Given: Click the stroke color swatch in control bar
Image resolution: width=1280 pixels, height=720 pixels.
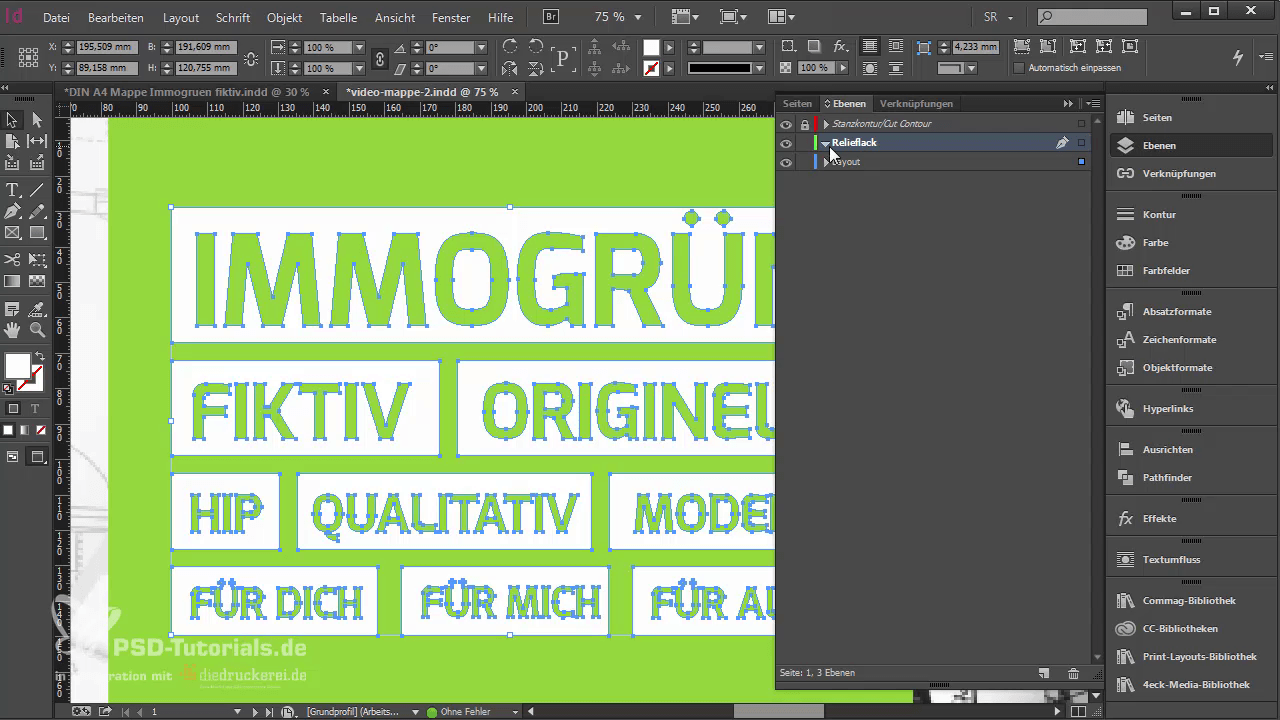Looking at the screenshot, I should pos(651,68).
